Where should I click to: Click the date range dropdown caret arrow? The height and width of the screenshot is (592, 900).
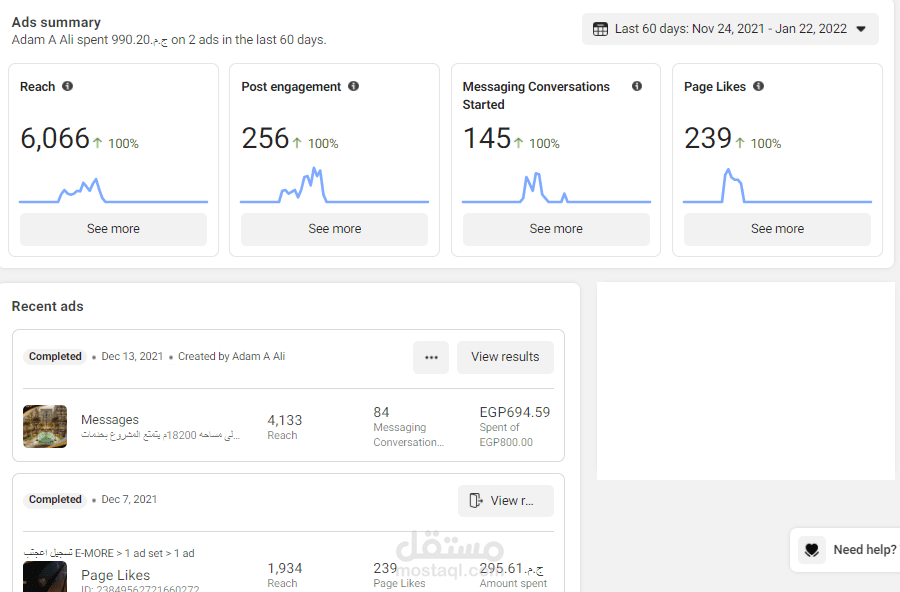click(x=861, y=29)
